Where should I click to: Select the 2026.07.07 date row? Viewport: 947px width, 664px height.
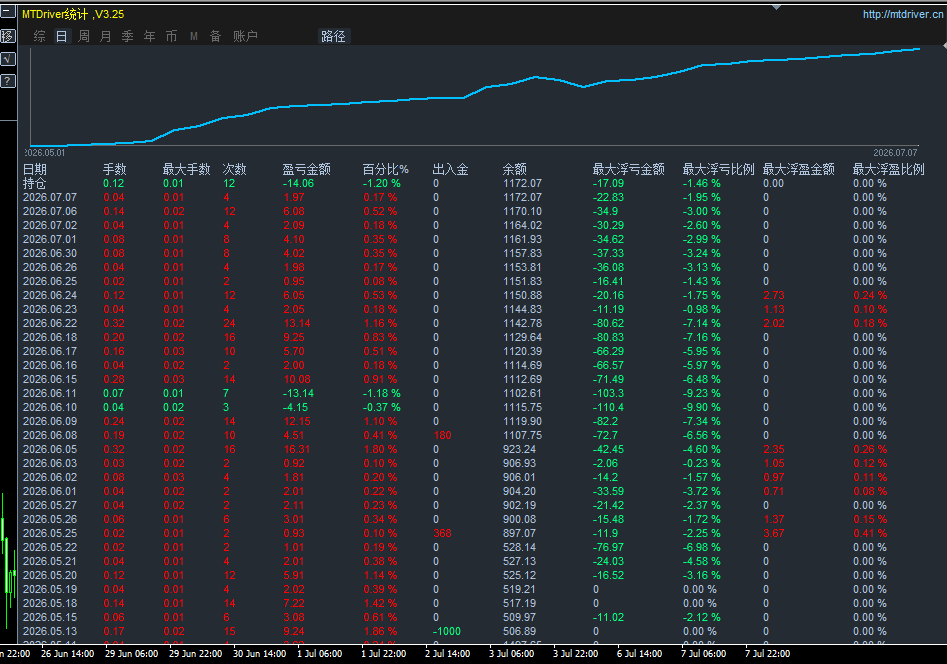click(x=50, y=198)
